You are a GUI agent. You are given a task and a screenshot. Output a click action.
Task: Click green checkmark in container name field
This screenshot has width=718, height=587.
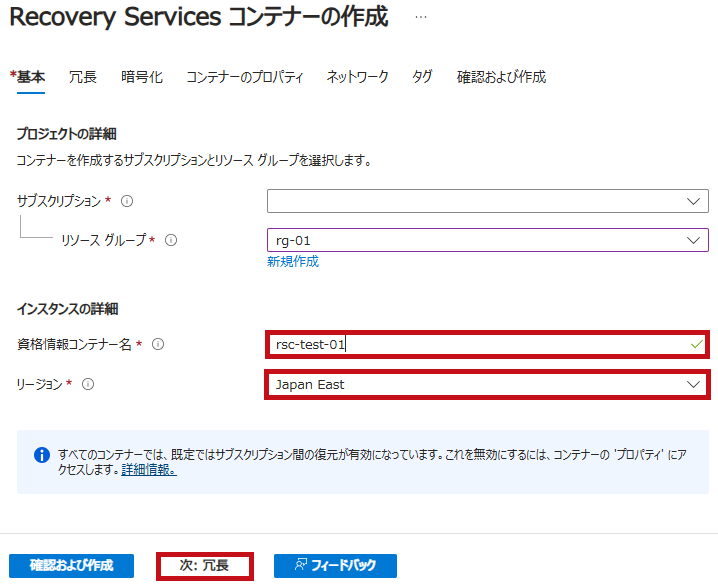point(696,344)
